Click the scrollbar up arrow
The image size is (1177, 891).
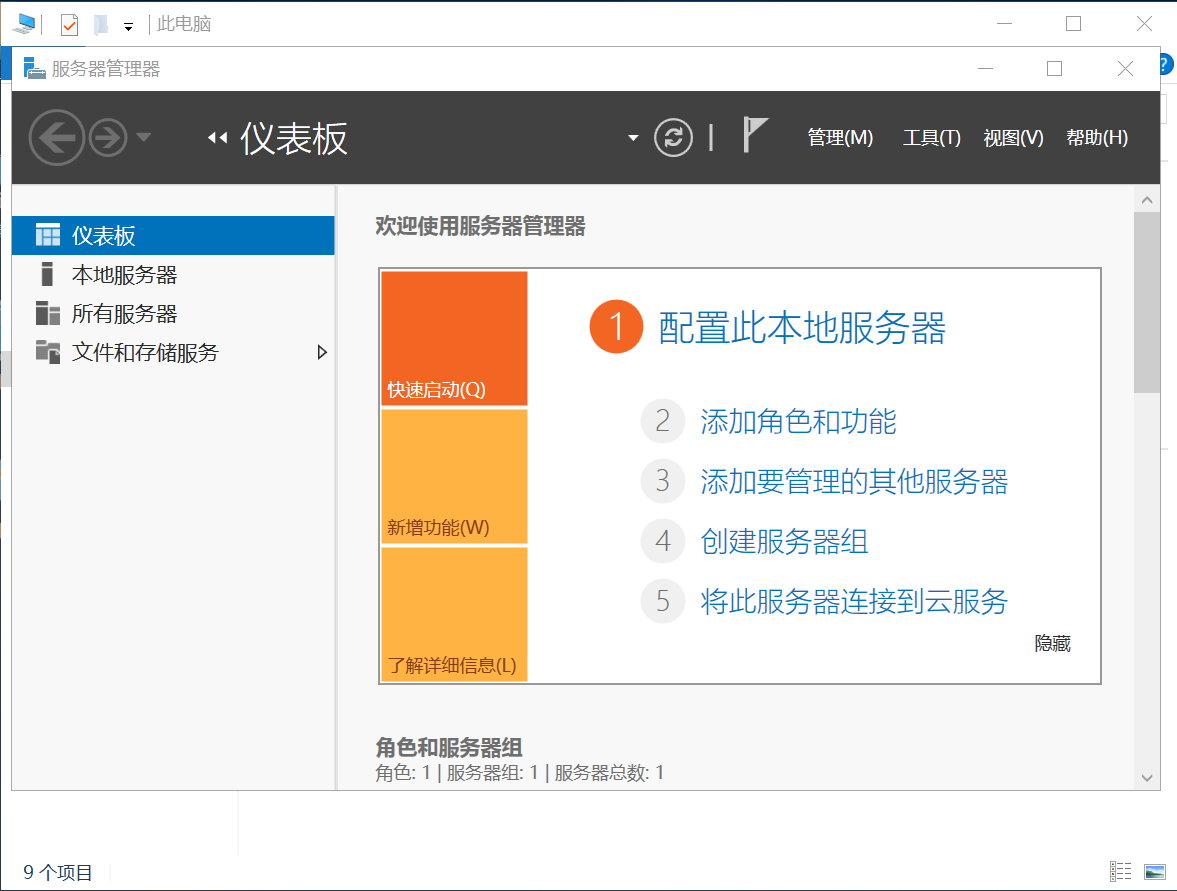1146,200
